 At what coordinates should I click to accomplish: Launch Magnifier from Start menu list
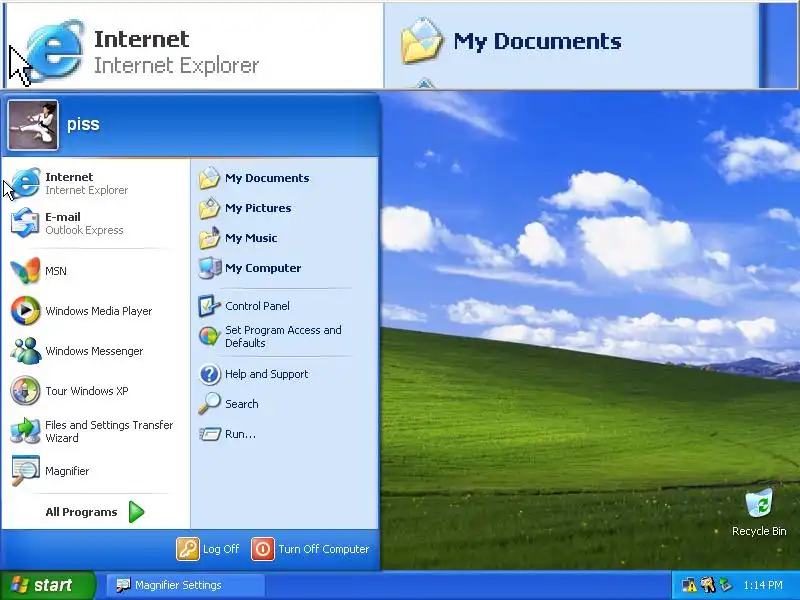96,470
